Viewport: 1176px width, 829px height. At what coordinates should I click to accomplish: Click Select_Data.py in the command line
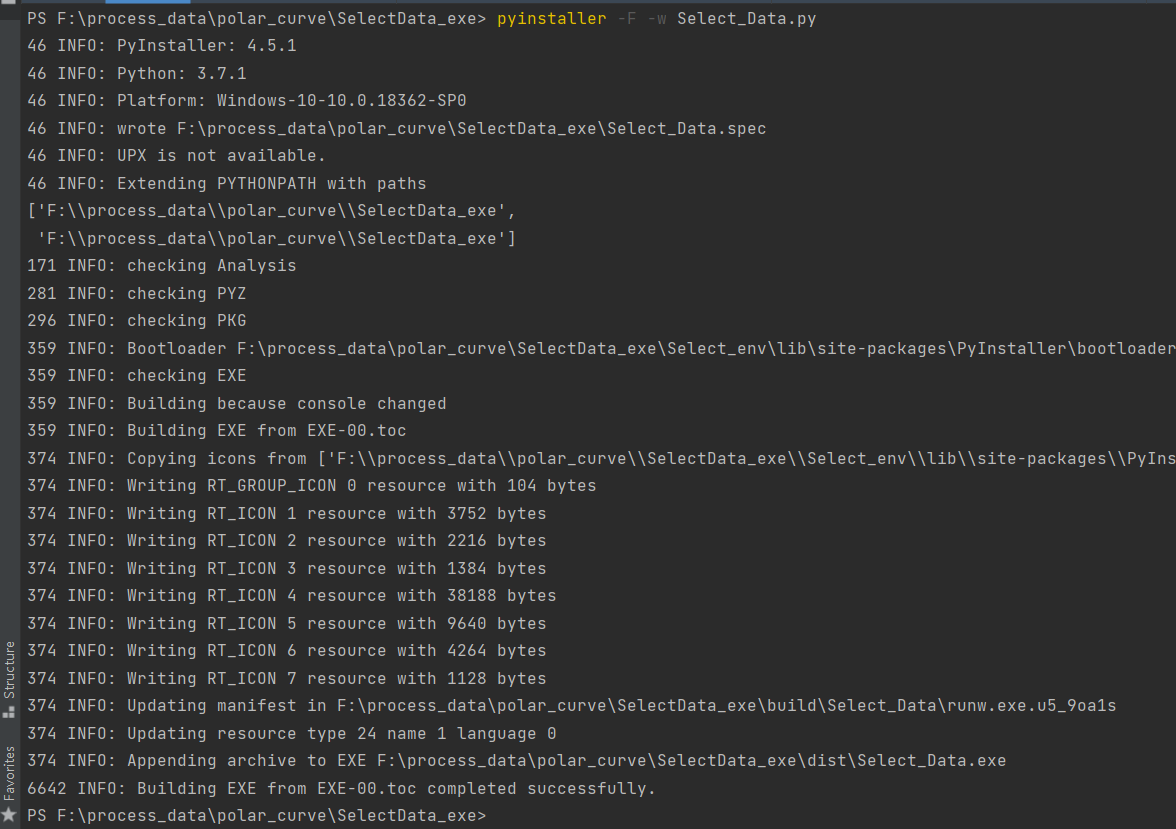pyautogui.click(x=746, y=19)
